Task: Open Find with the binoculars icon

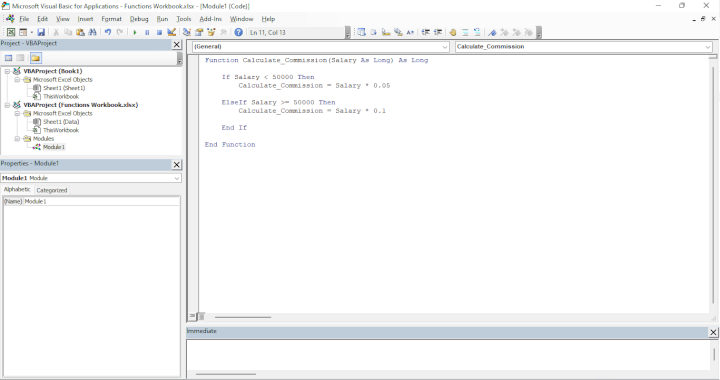Action: pyautogui.click(x=92, y=32)
